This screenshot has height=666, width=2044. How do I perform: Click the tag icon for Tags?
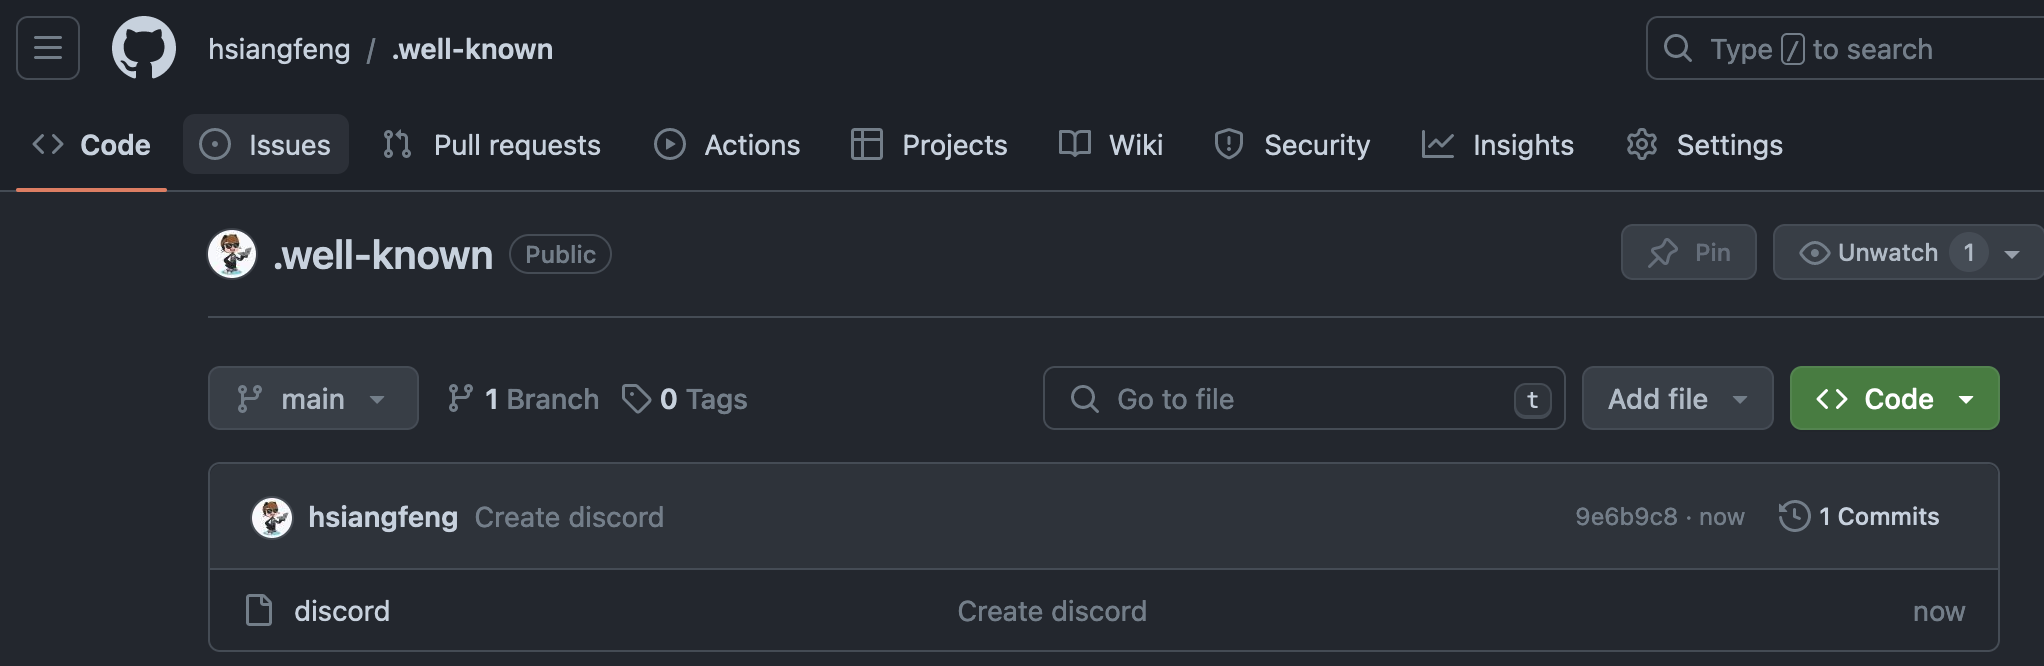pos(636,399)
